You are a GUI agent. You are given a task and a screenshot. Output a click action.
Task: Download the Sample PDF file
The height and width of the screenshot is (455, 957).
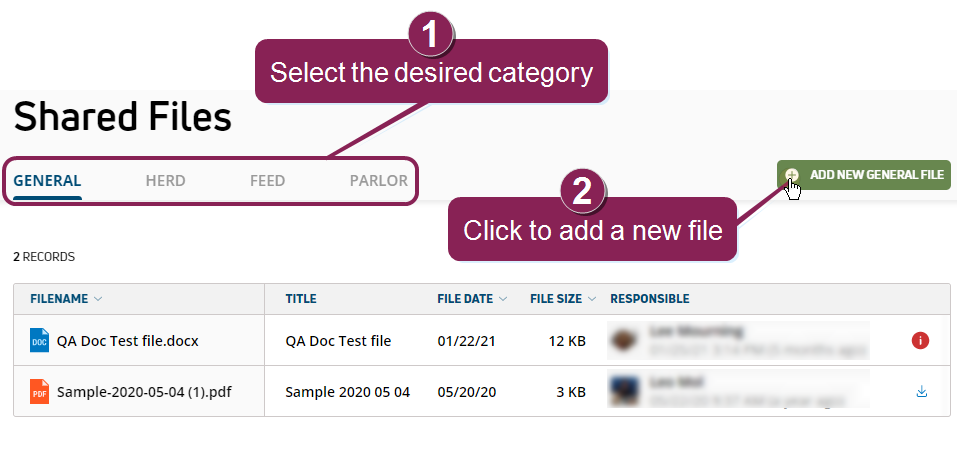[921, 392]
